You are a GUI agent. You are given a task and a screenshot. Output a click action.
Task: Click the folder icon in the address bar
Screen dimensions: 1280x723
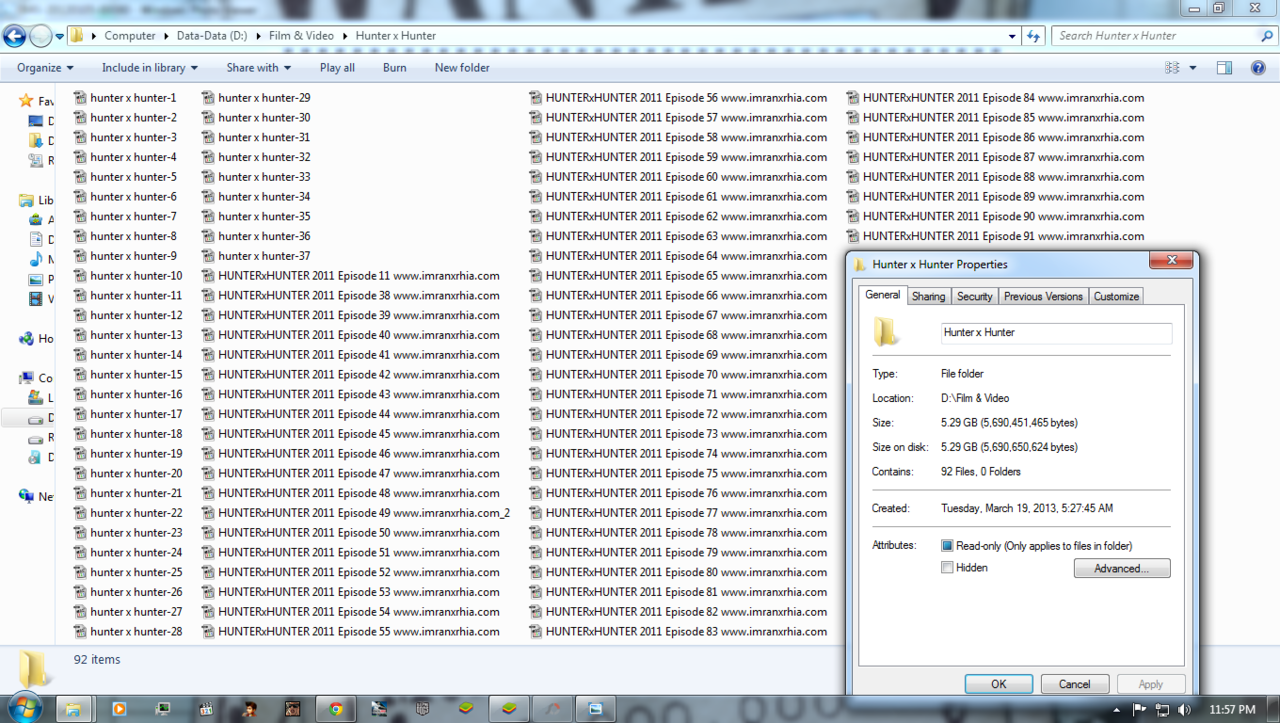pos(77,36)
